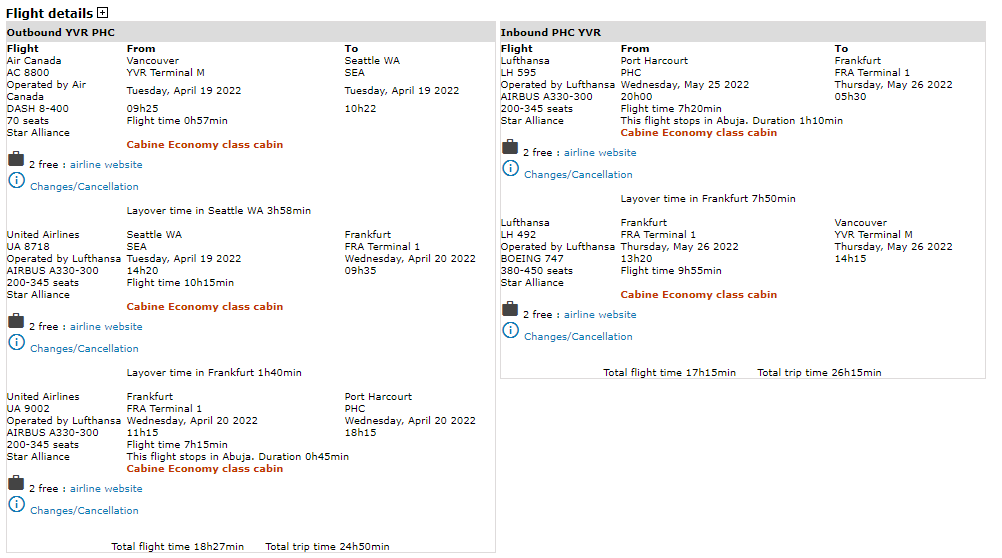This screenshot has height=558, width=1002.
Task: Click baggage icon for Air Canada AC 8800
Action: pyautogui.click(x=16, y=159)
